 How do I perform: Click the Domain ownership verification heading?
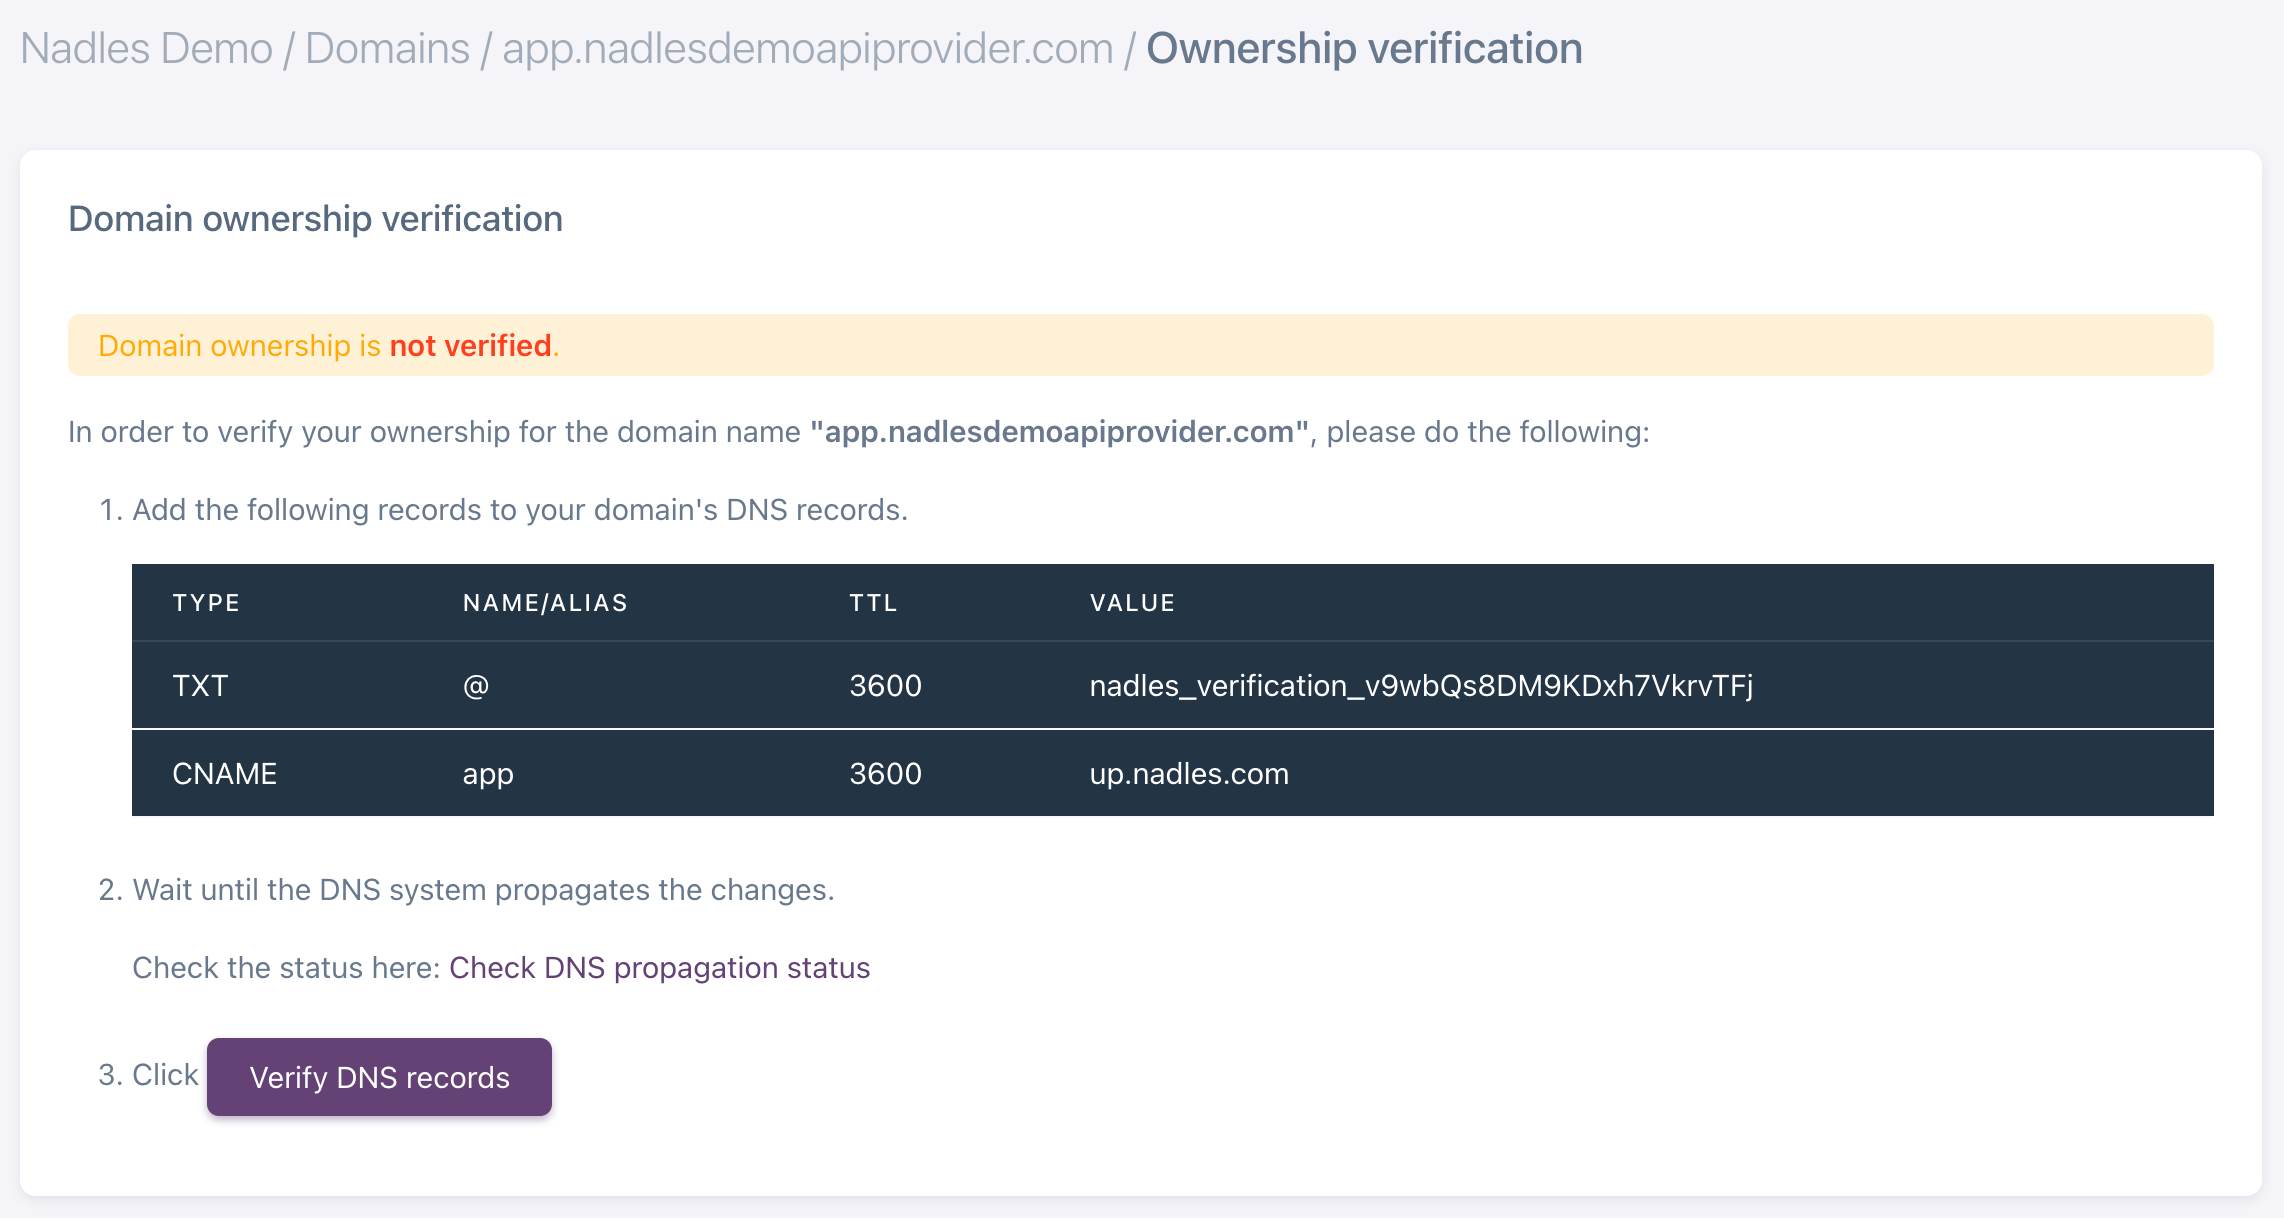pyautogui.click(x=315, y=219)
